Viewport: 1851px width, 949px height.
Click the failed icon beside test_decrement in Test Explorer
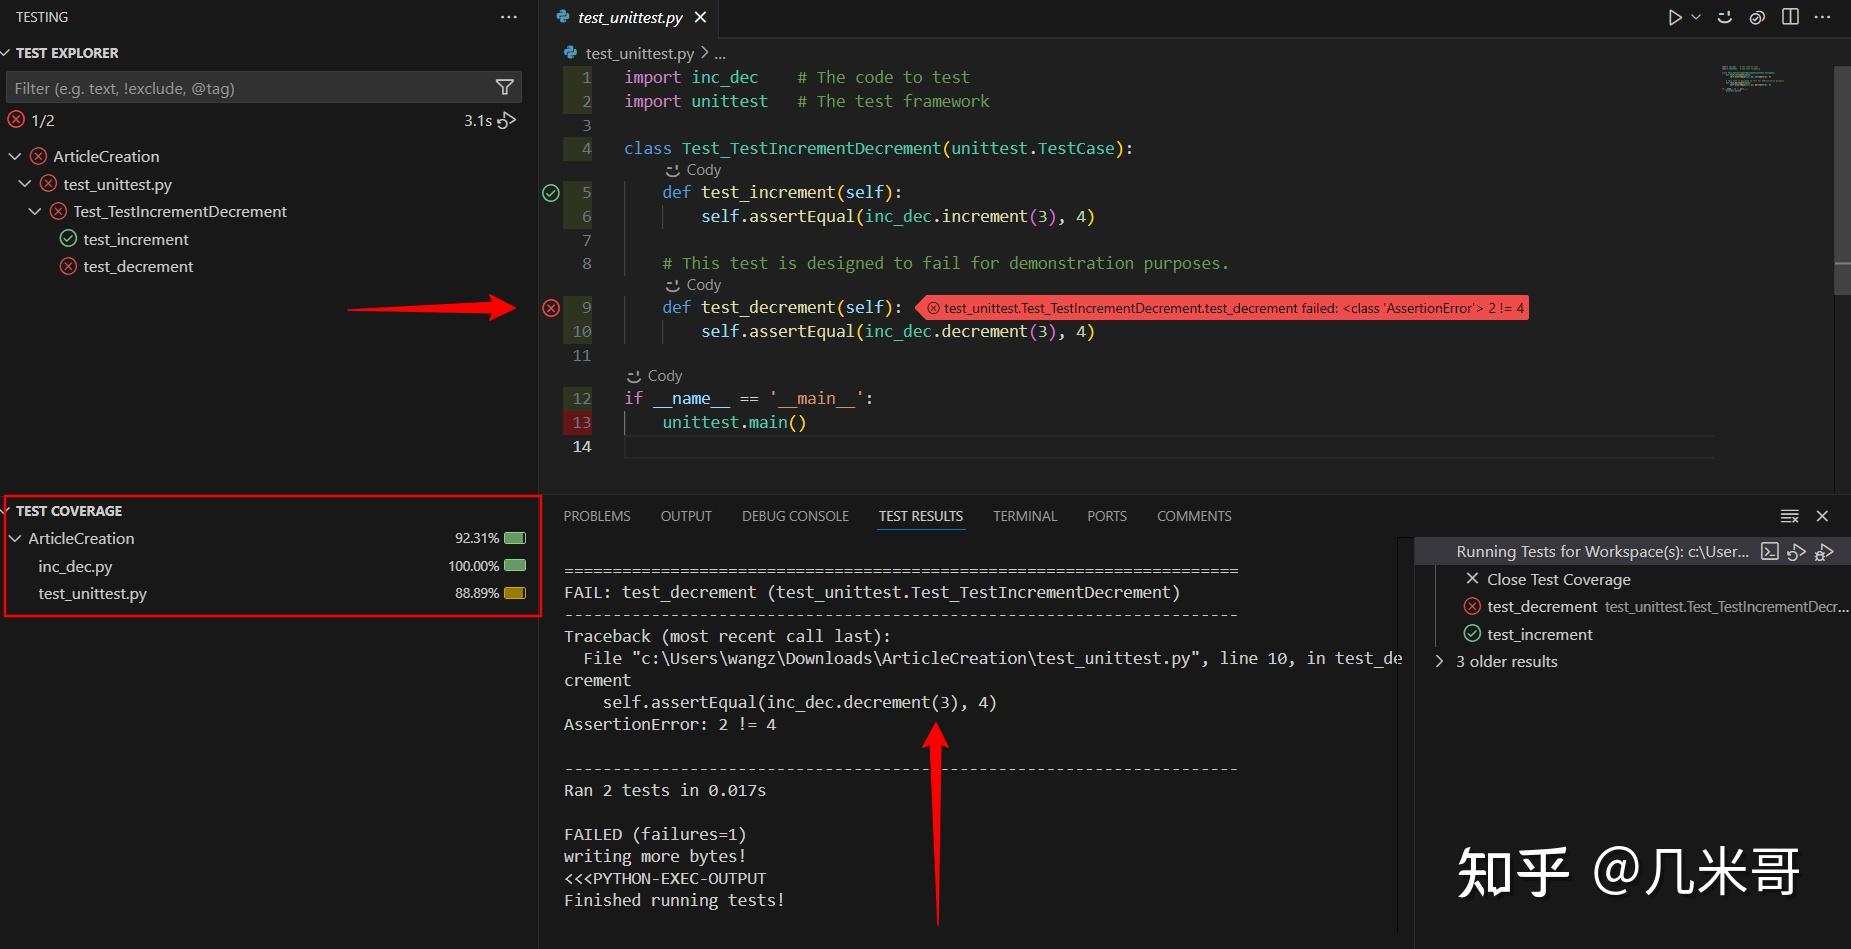(68, 266)
